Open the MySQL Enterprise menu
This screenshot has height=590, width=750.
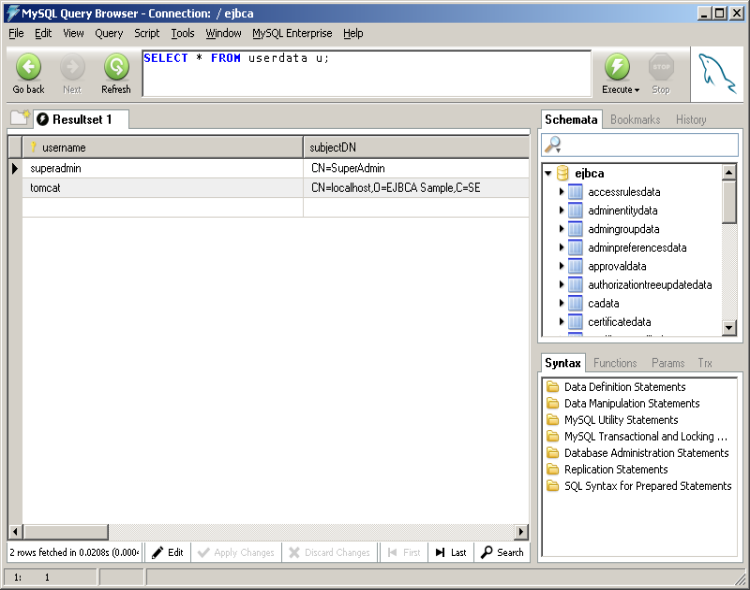tap(292, 33)
